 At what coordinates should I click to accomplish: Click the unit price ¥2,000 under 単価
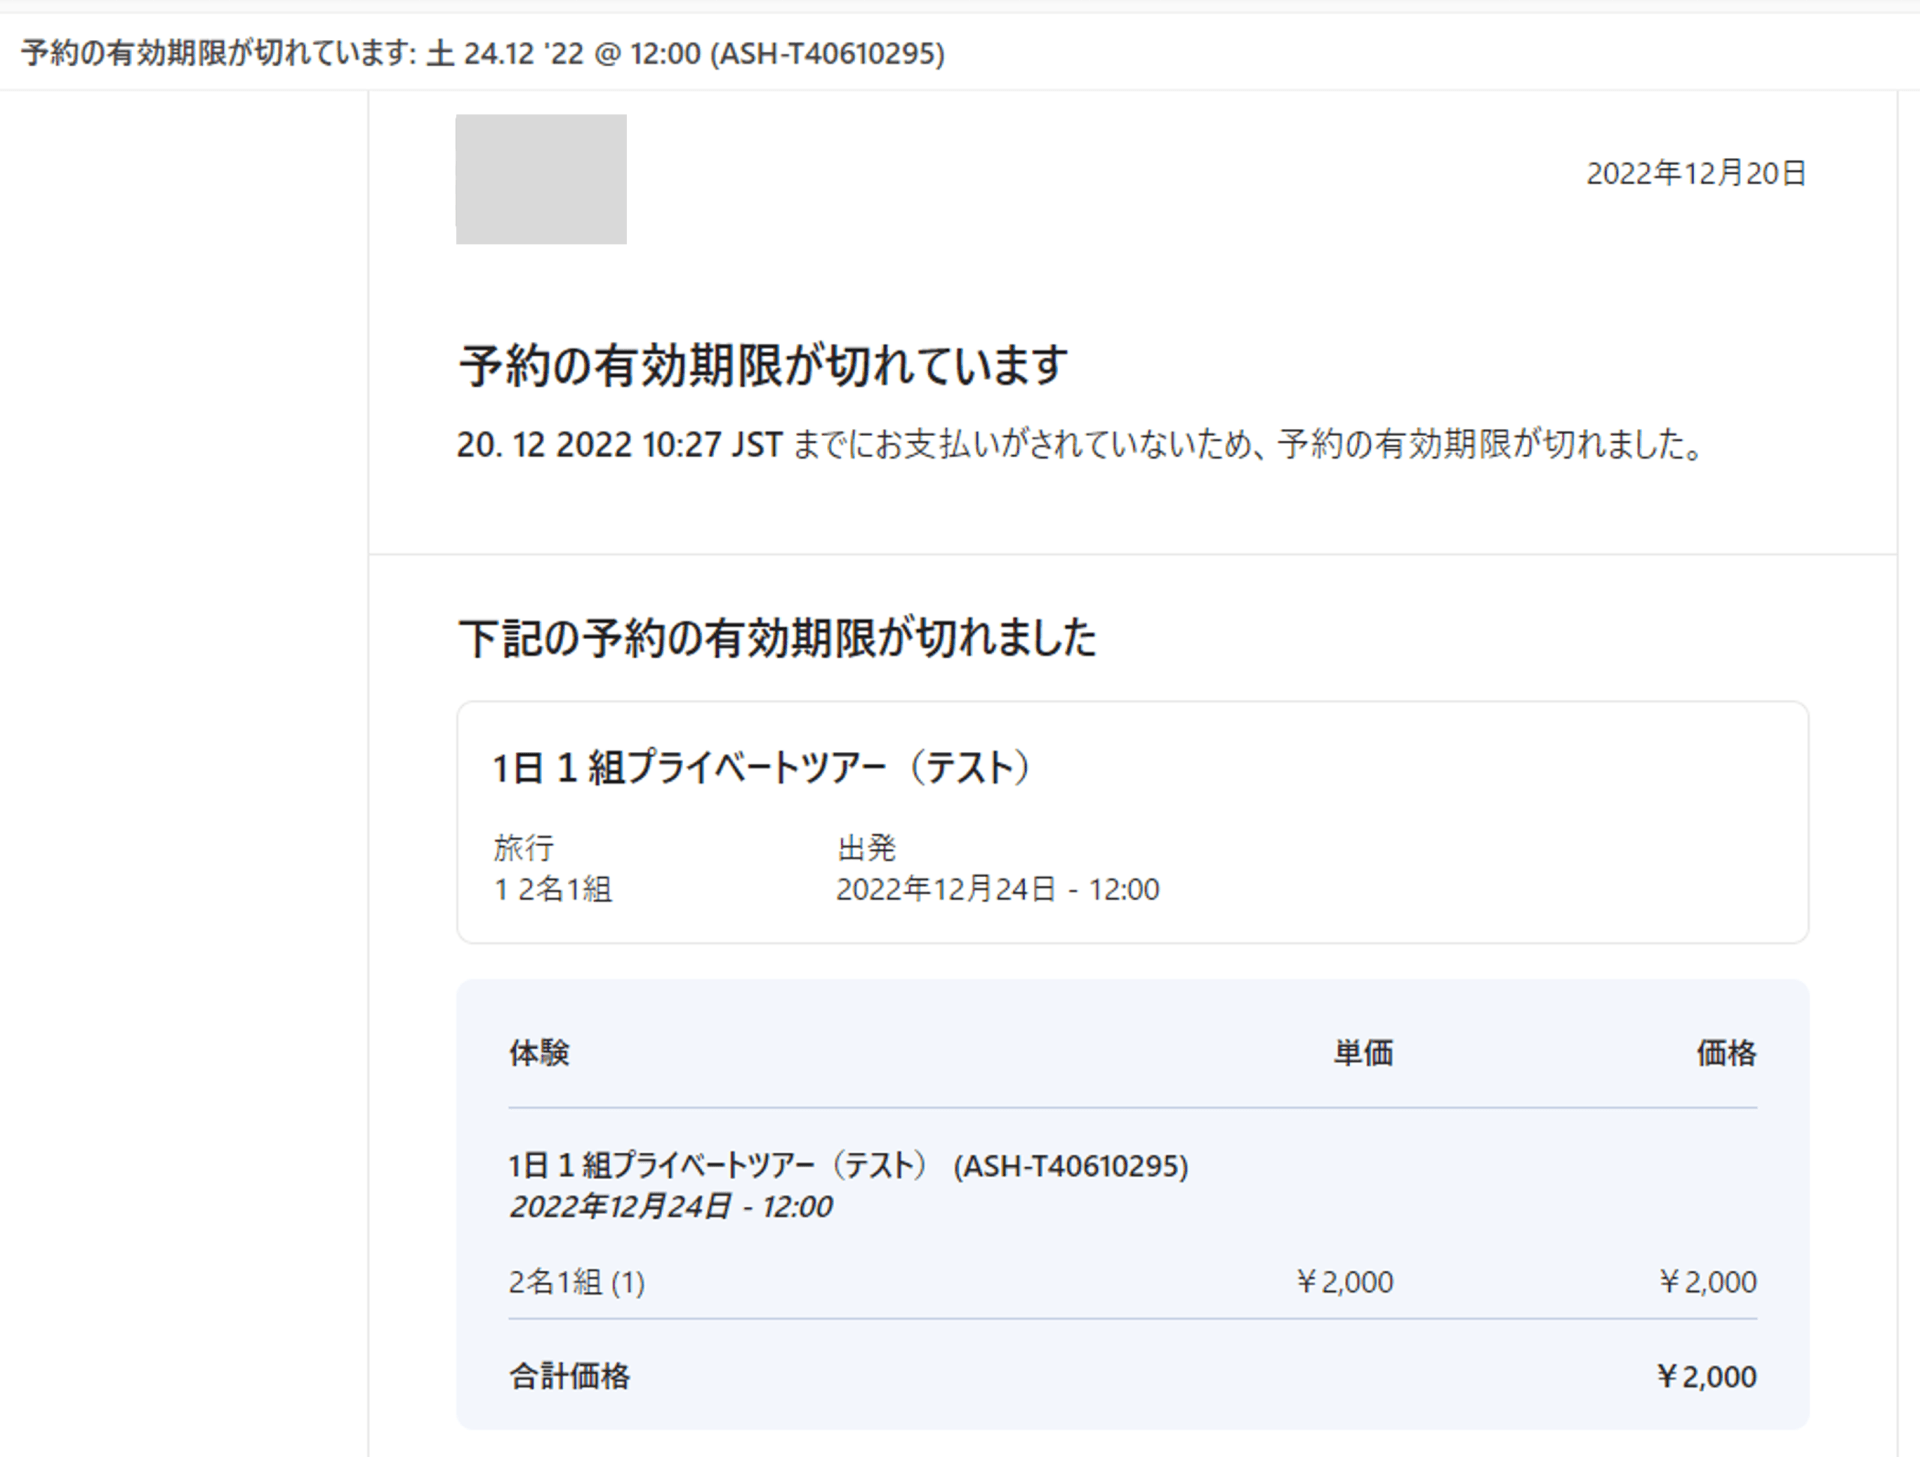pos(1344,1282)
